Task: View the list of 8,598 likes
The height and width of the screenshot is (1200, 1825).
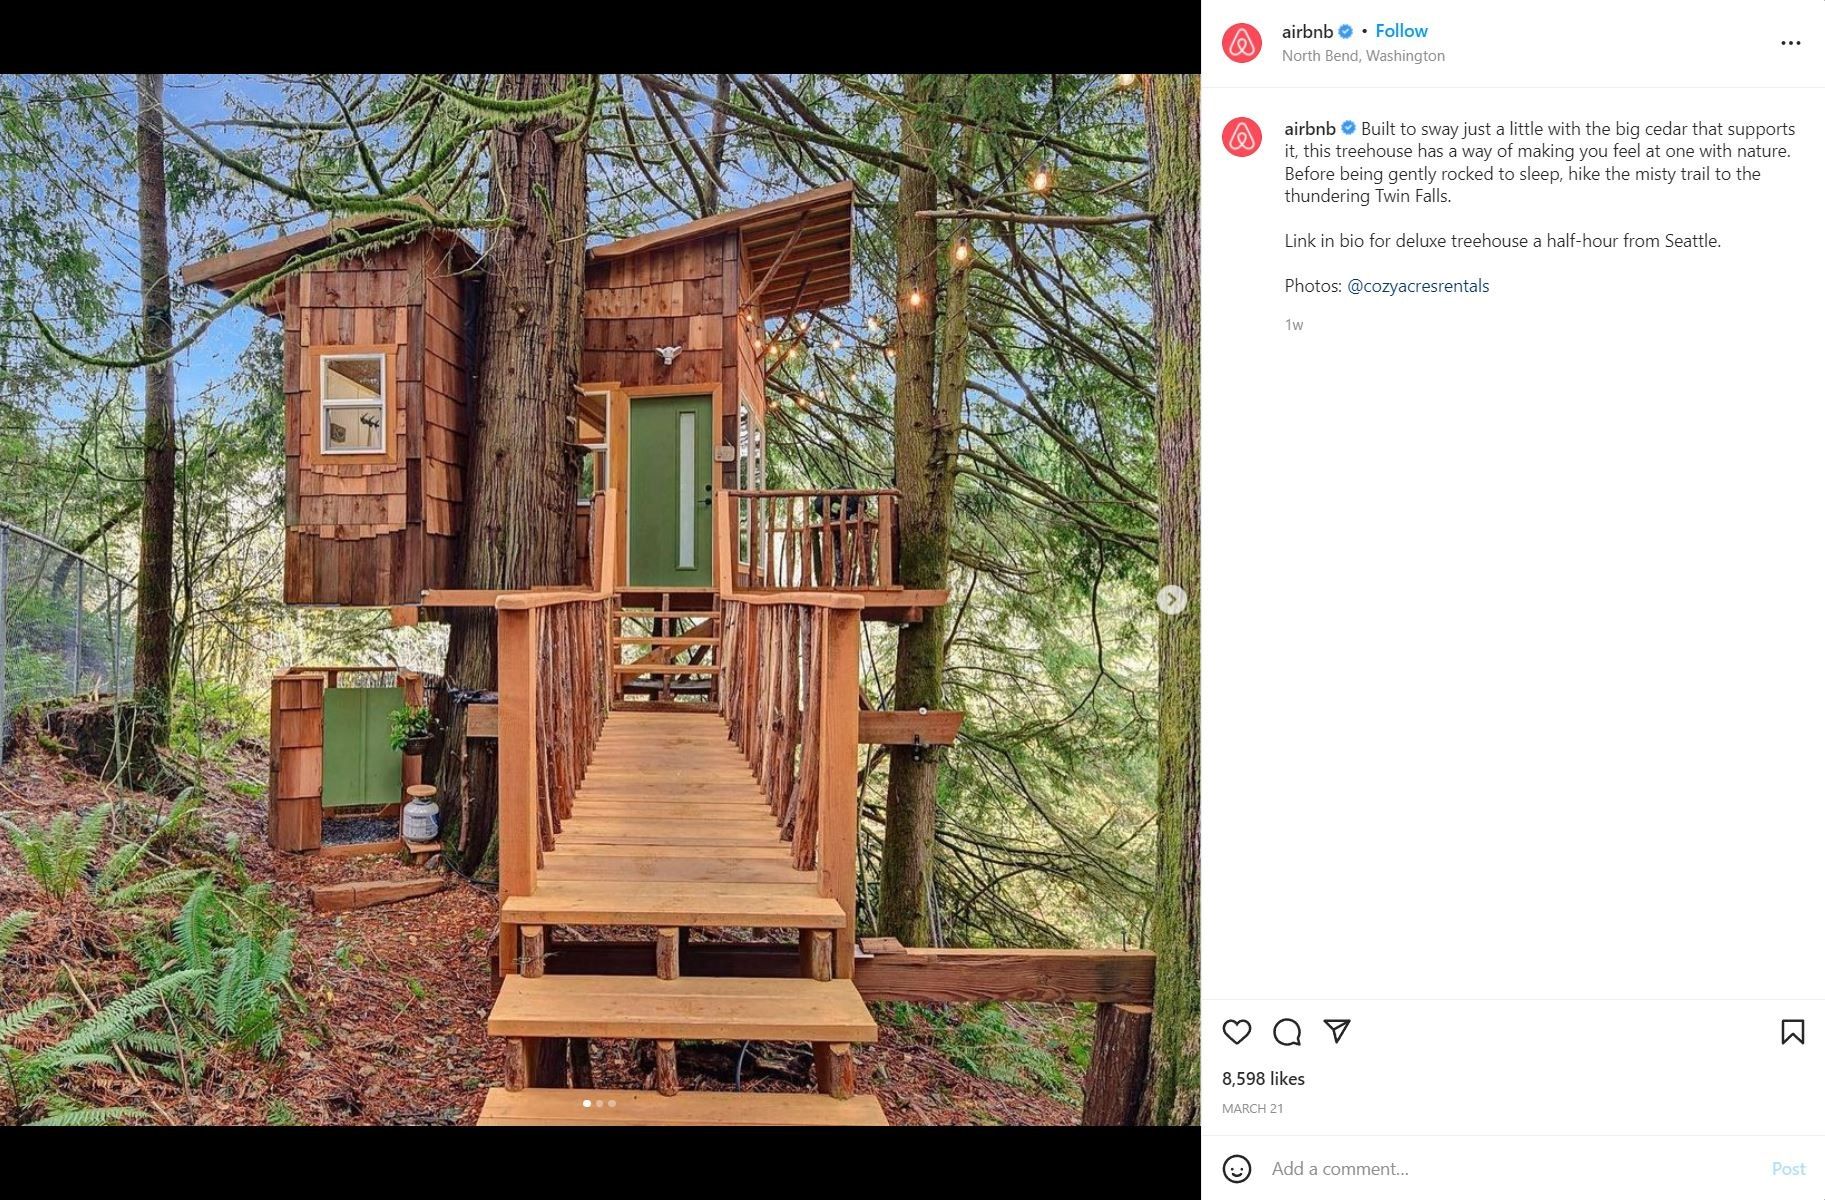Action: pos(1263,1079)
